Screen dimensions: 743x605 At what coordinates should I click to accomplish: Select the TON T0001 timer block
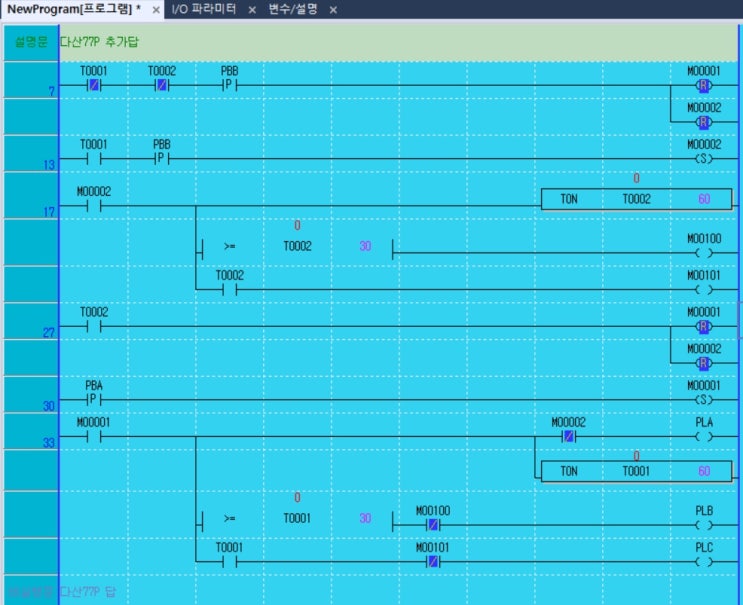click(636, 471)
